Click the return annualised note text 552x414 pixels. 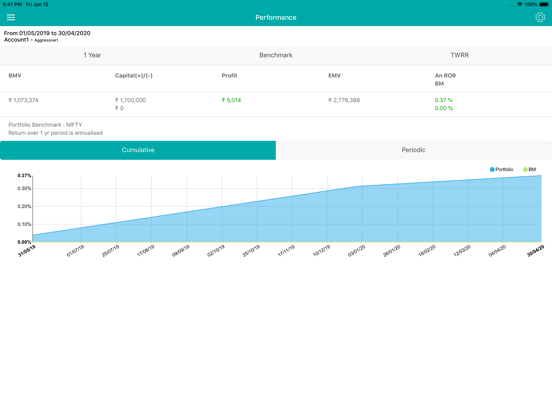coord(56,133)
